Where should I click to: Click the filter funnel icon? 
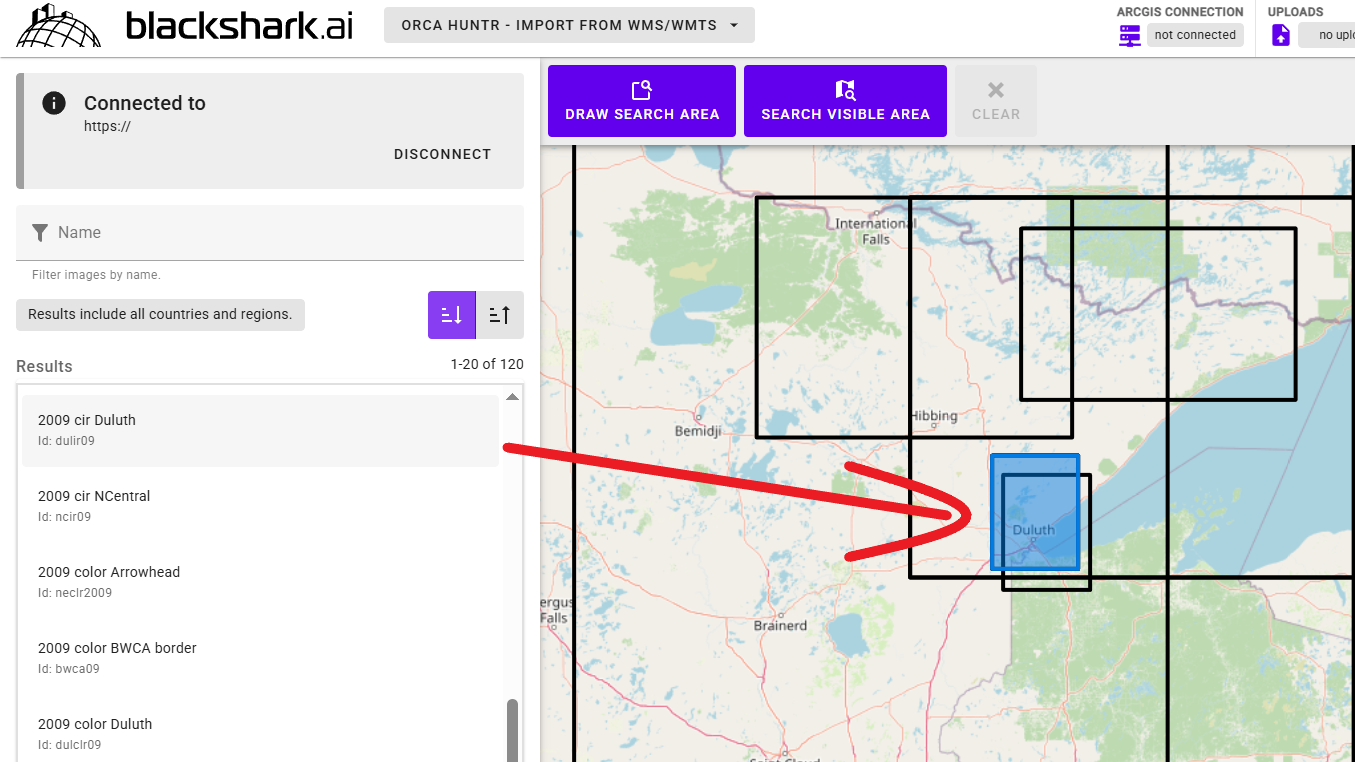(40, 233)
